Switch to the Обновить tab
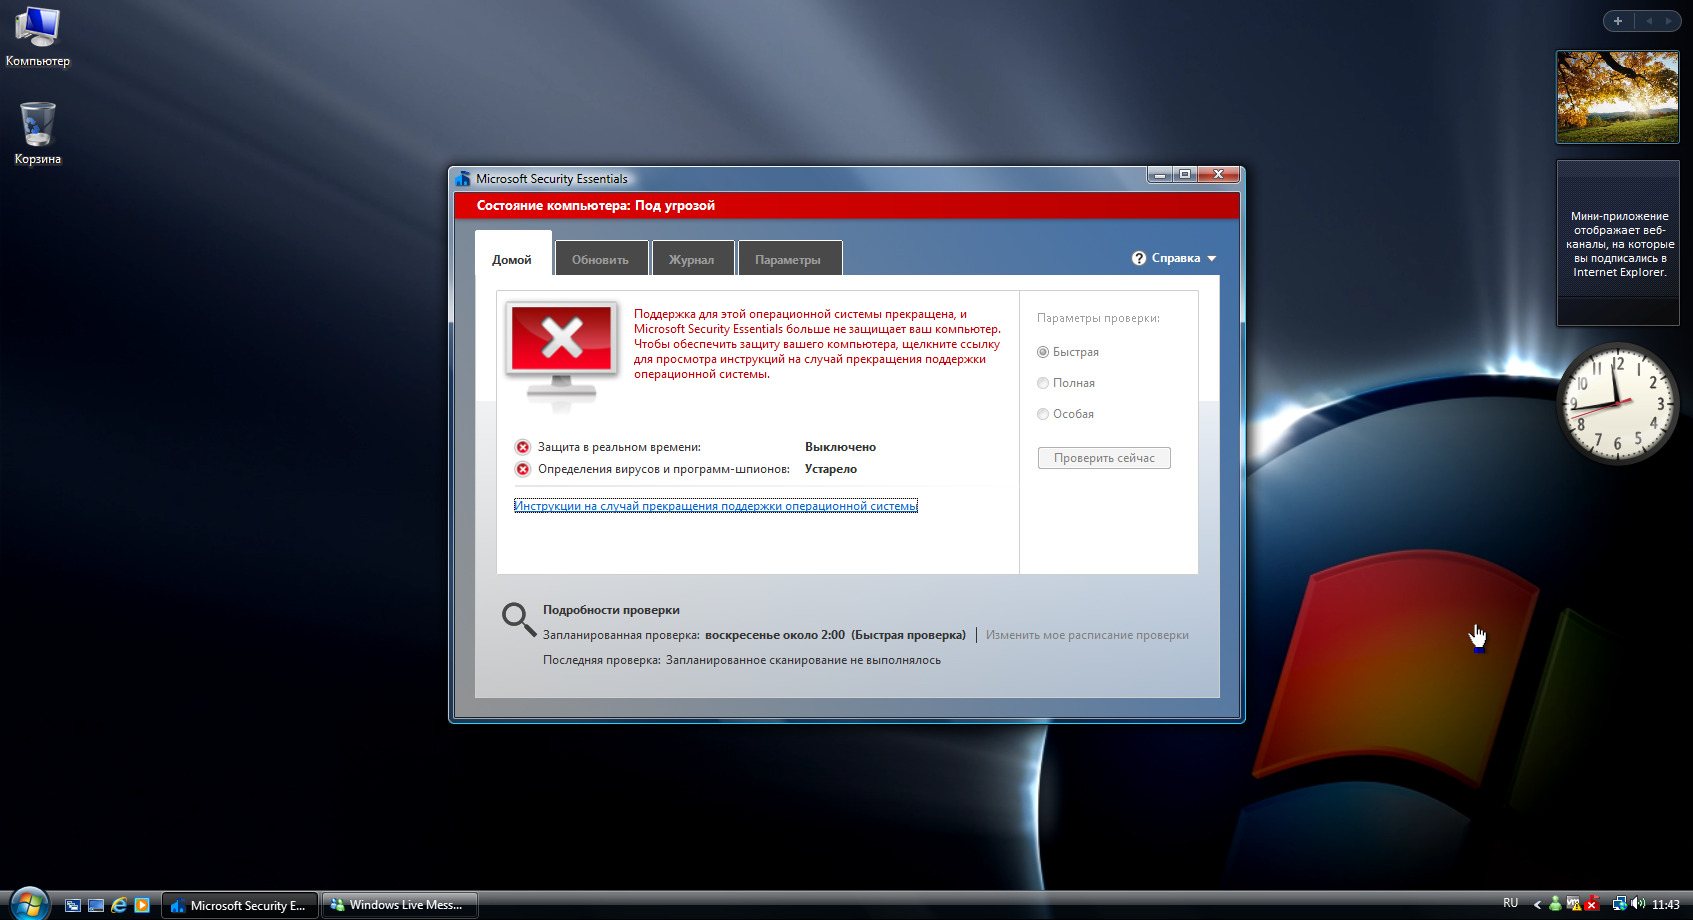Screen dimensions: 1693x920 pos(601,259)
